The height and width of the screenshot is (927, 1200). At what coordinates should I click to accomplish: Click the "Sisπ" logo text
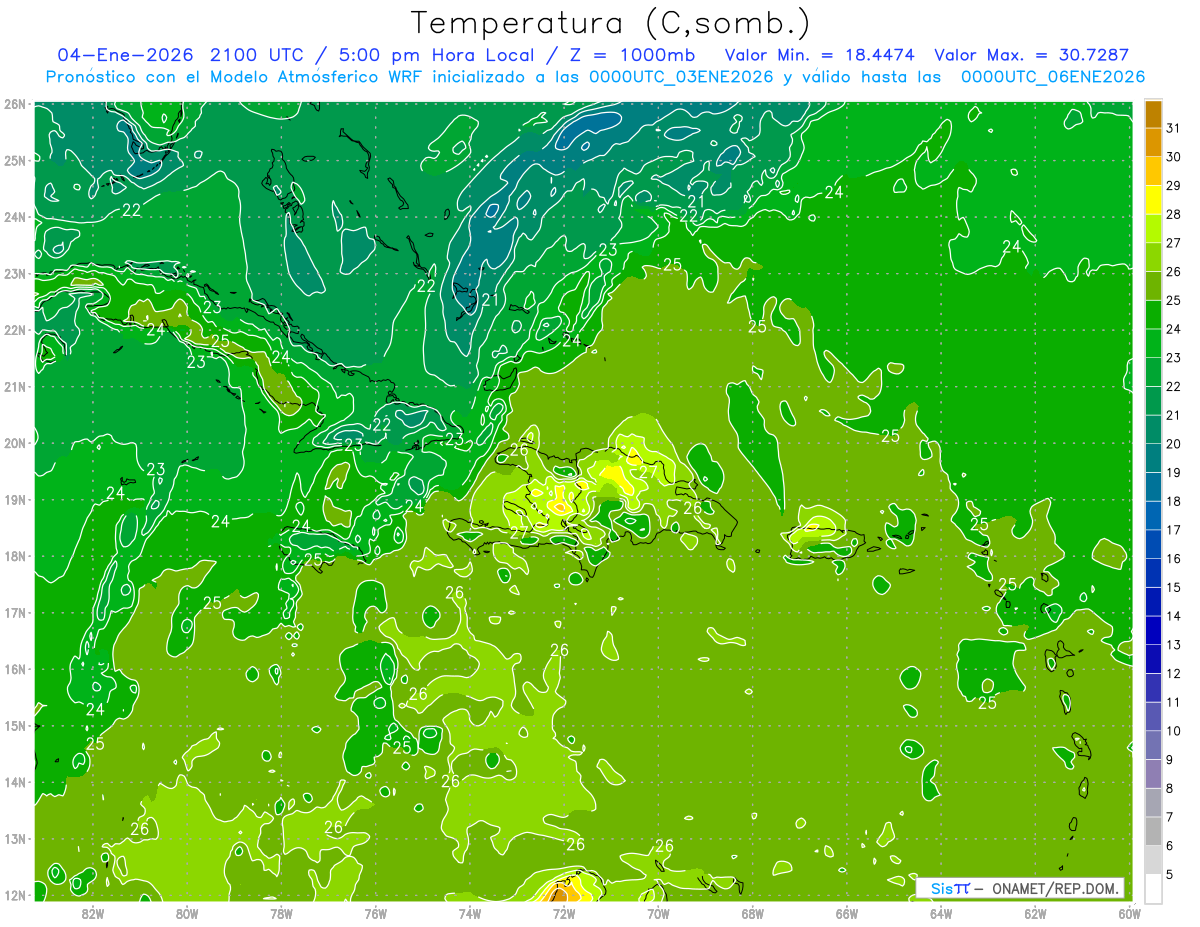pyautogui.click(x=950, y=888)
